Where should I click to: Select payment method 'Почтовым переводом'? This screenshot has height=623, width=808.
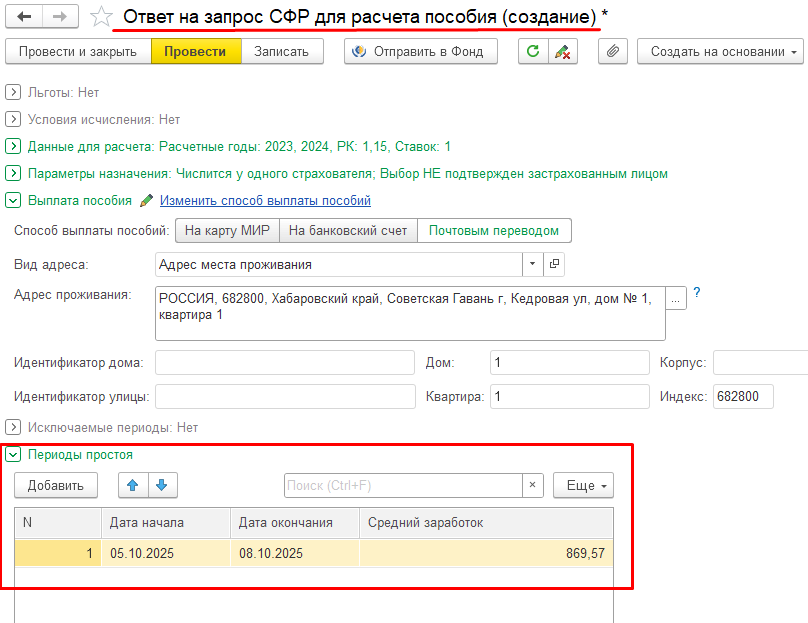click(x=494, y=230)
